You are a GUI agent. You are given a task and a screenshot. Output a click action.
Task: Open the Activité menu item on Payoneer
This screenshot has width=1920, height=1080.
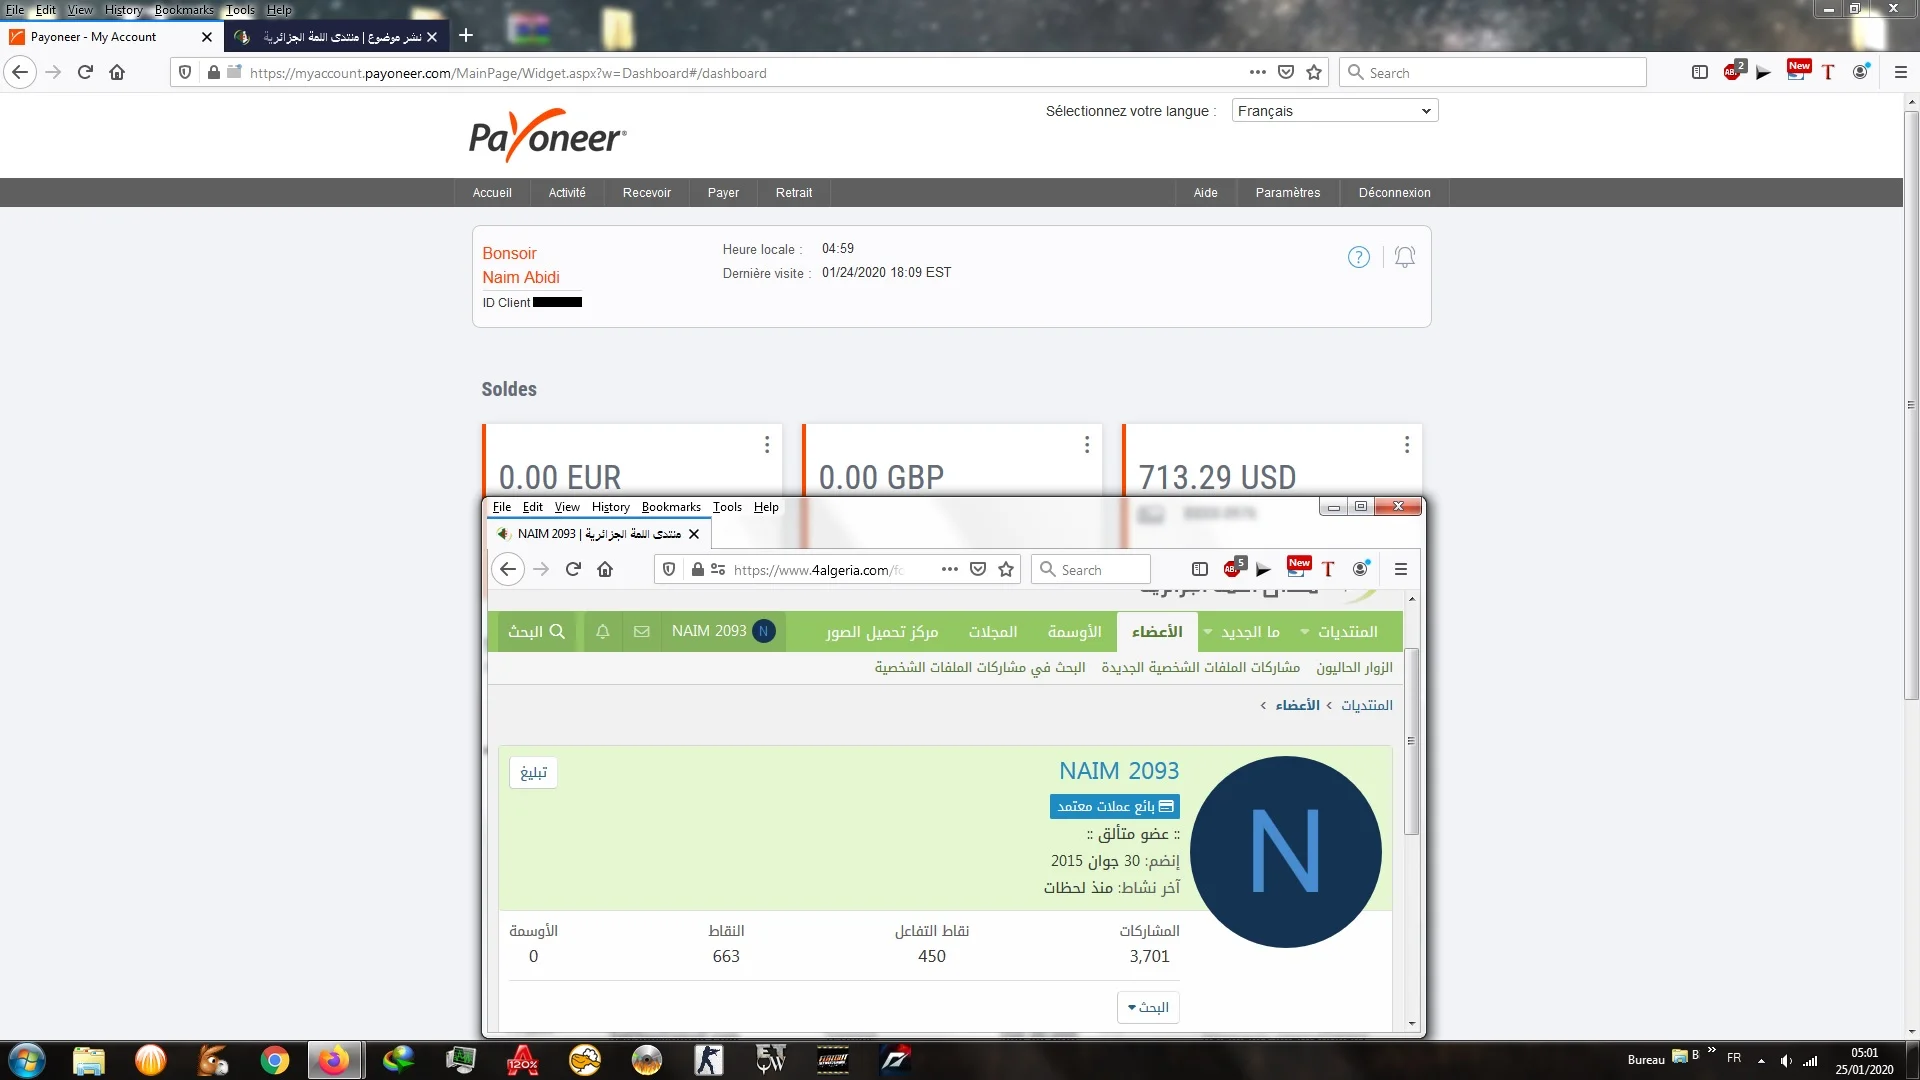(567, 193)
